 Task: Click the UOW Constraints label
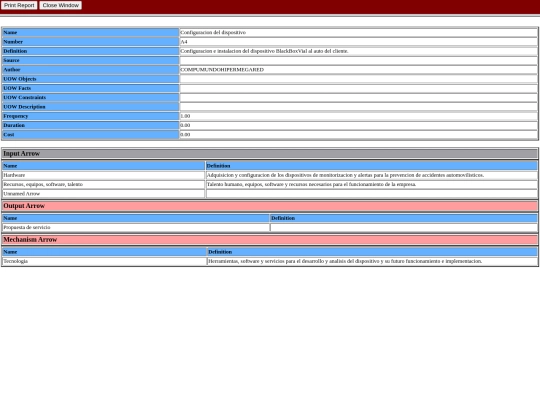click(x=91, y=97)
